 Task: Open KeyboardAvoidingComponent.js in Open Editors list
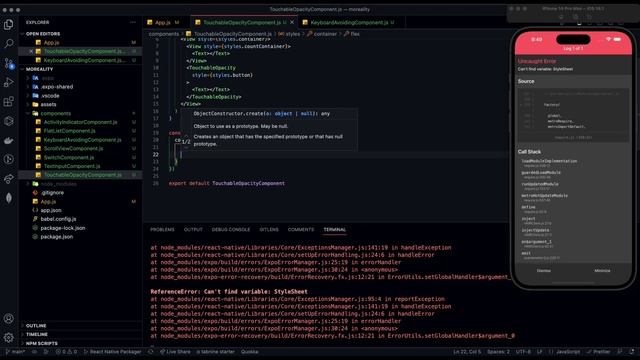point(84,60)
